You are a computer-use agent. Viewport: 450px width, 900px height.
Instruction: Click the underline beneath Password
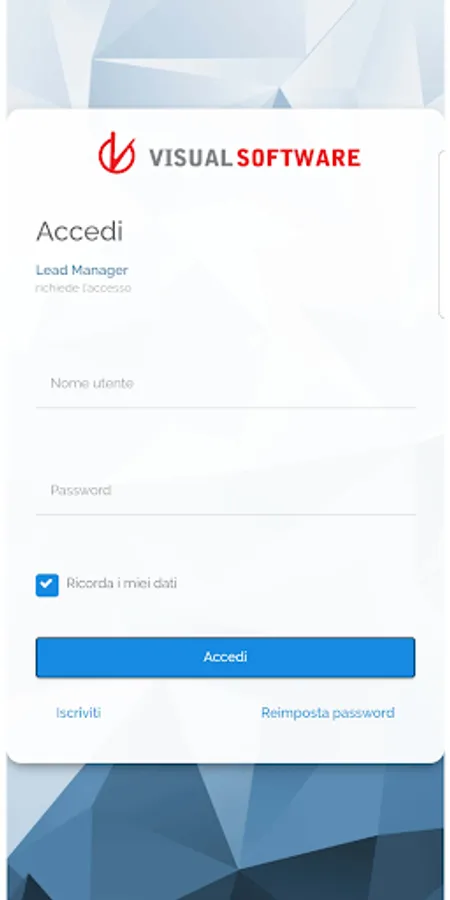pyautogui.click(x=226, y=515)
